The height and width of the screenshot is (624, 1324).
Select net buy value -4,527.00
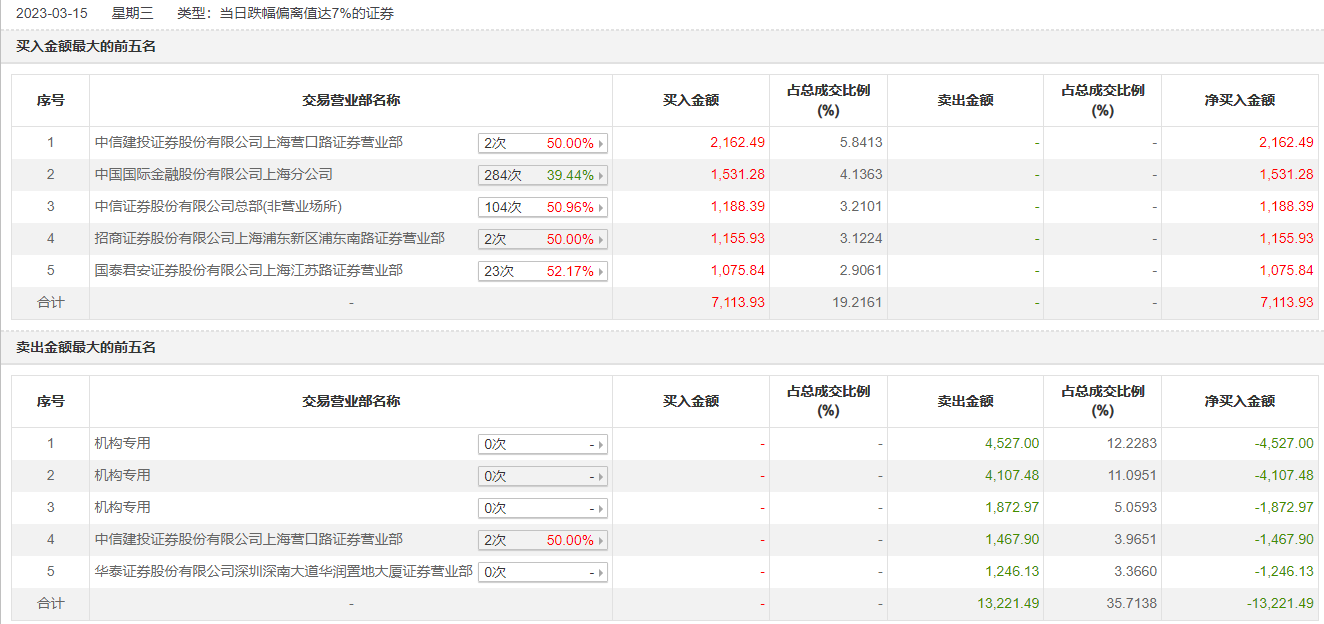pyautogui.click(x=1283, y=444)
